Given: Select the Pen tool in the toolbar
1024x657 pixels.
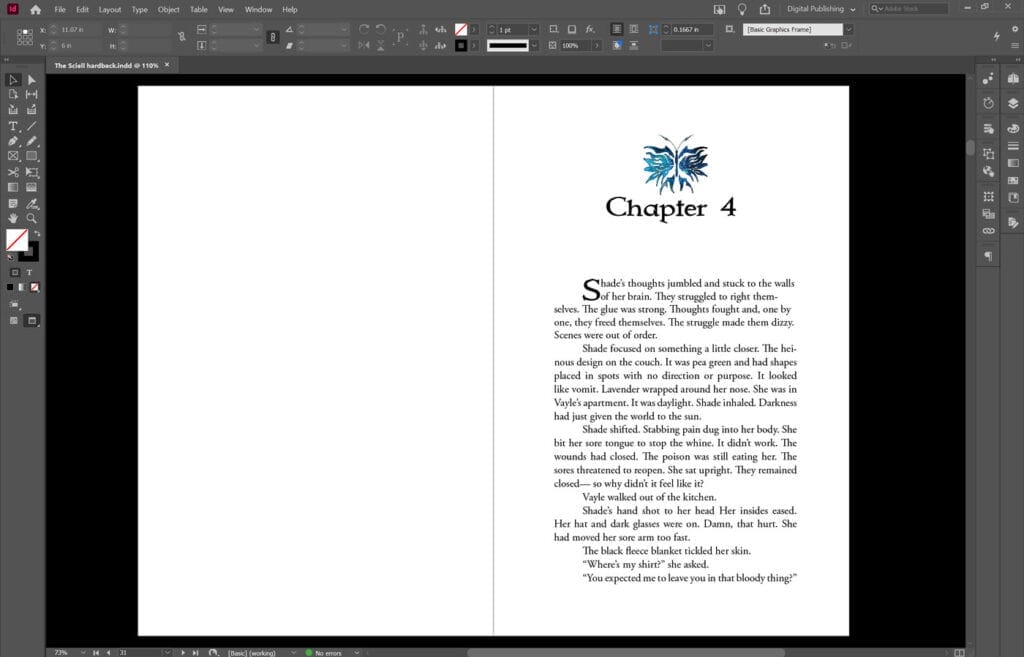Looking at the screenshot, I should pyautogui.click(x=13, y=143).
